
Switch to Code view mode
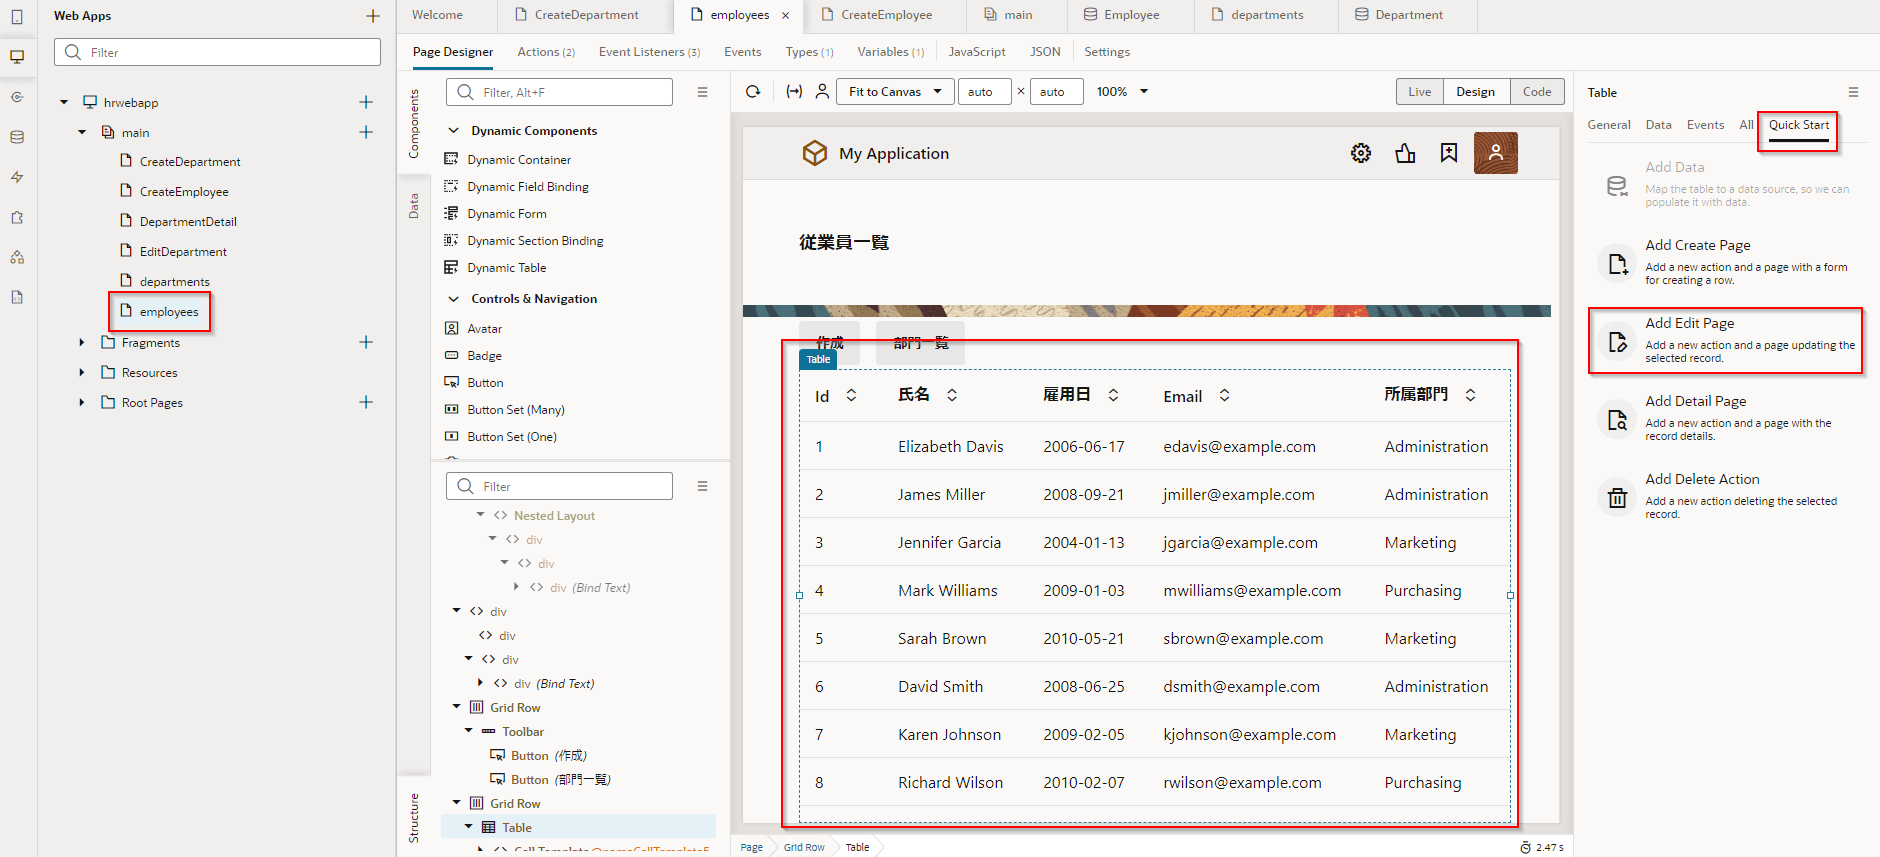pyautogui.click(x=1537, y=92)
